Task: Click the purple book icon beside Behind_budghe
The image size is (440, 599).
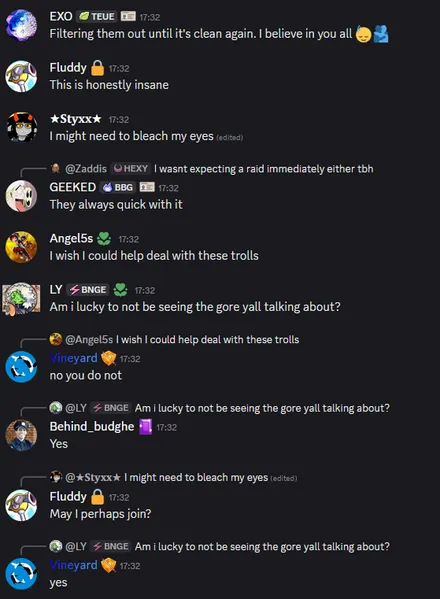Action: coord(145,427)
